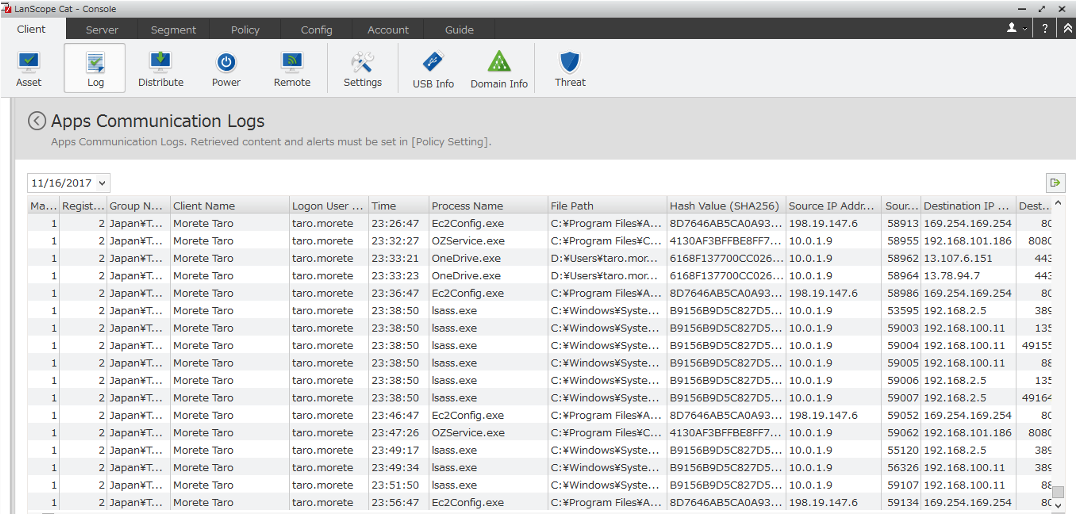Open the Threat shield icon
1076x514 pixels.
(570, 69)
